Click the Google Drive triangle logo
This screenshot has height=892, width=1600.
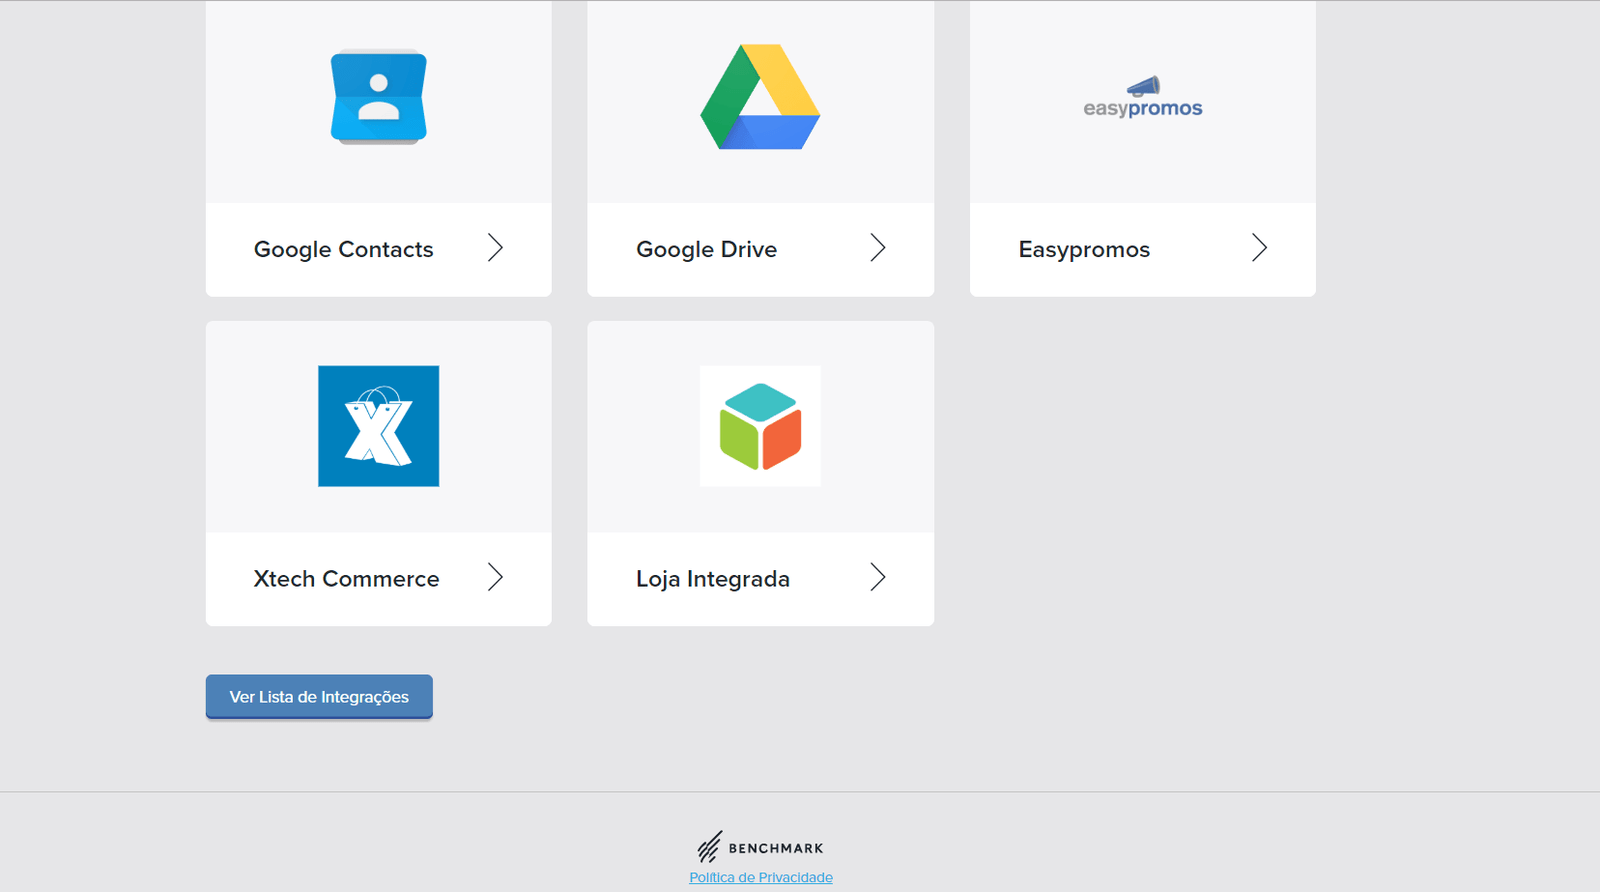(x=760, y=98)
